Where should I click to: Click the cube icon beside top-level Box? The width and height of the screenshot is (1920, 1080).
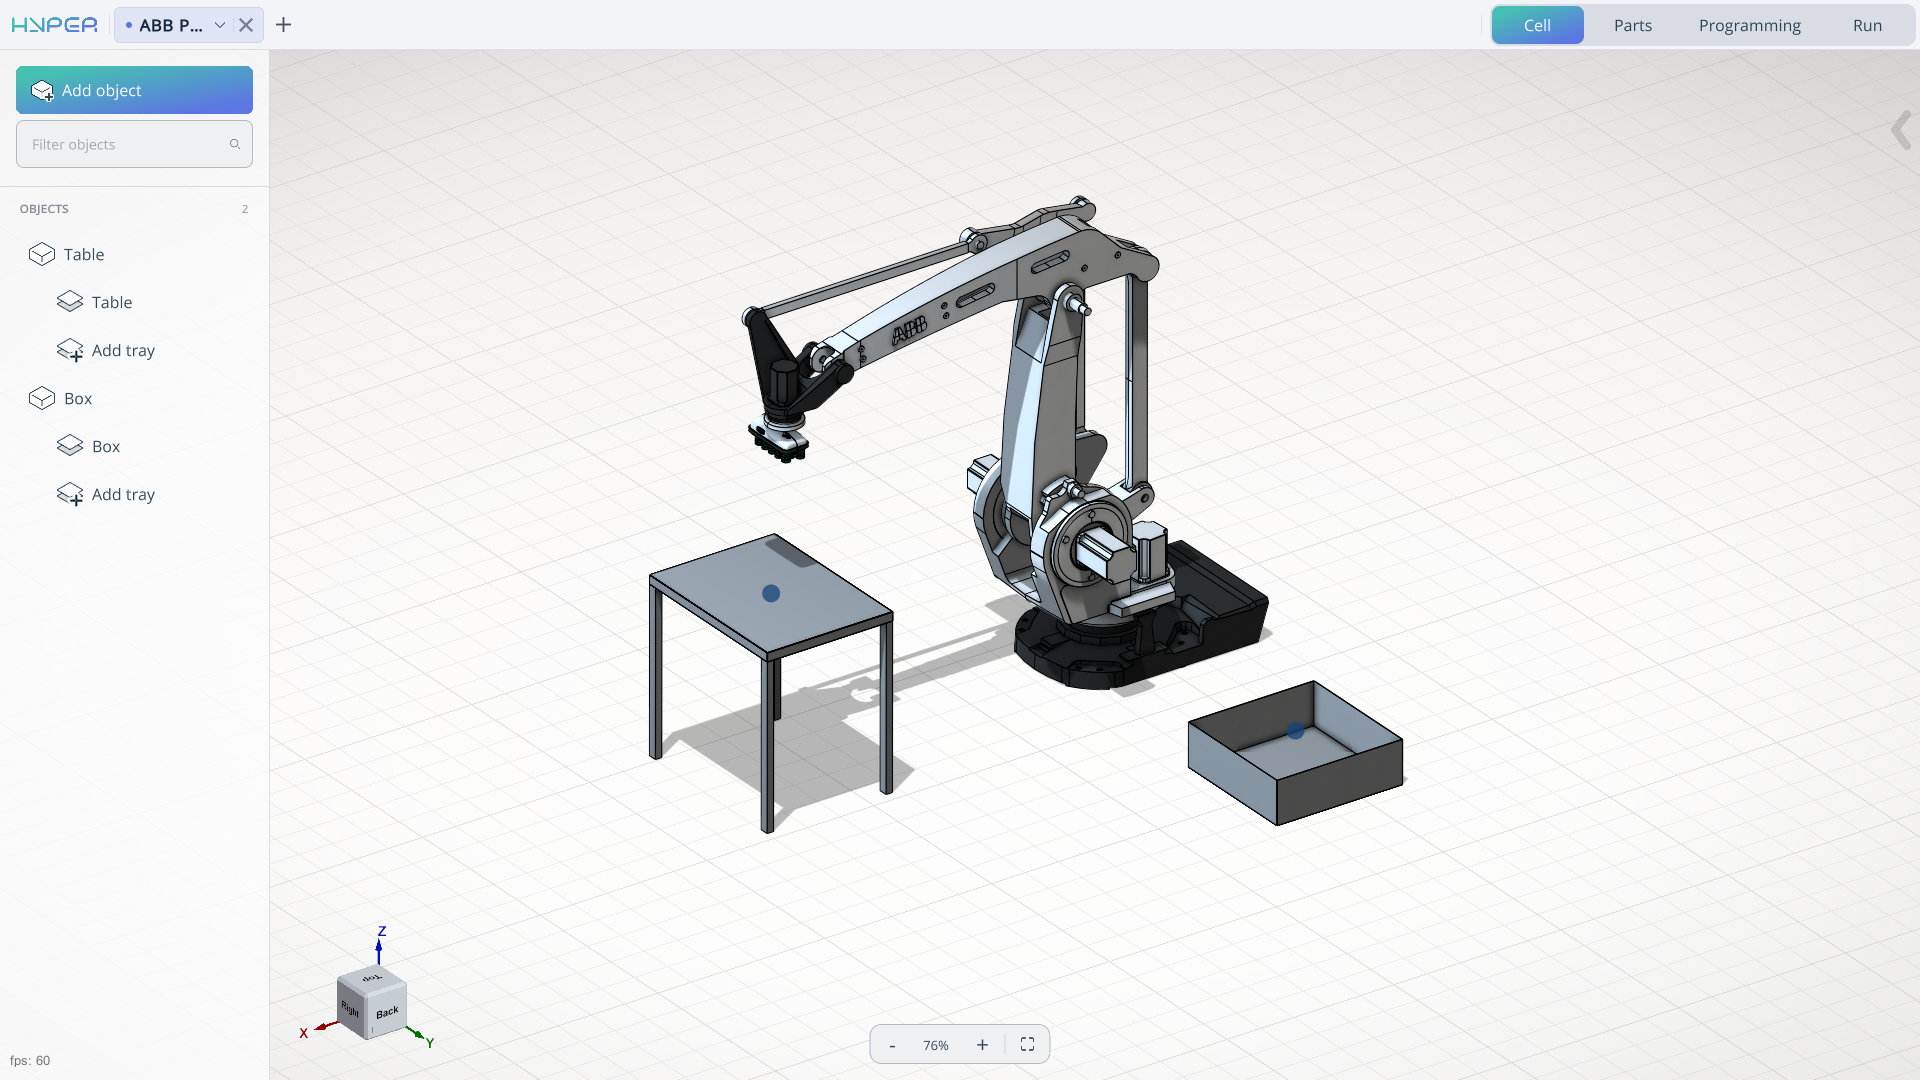(42, 398)
